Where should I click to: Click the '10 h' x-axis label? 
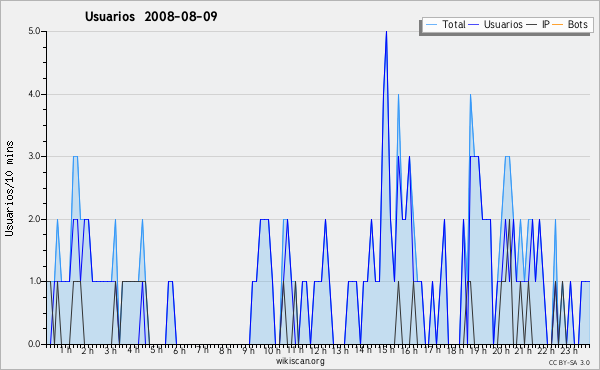pyautogui.click(x=272, y=350)
